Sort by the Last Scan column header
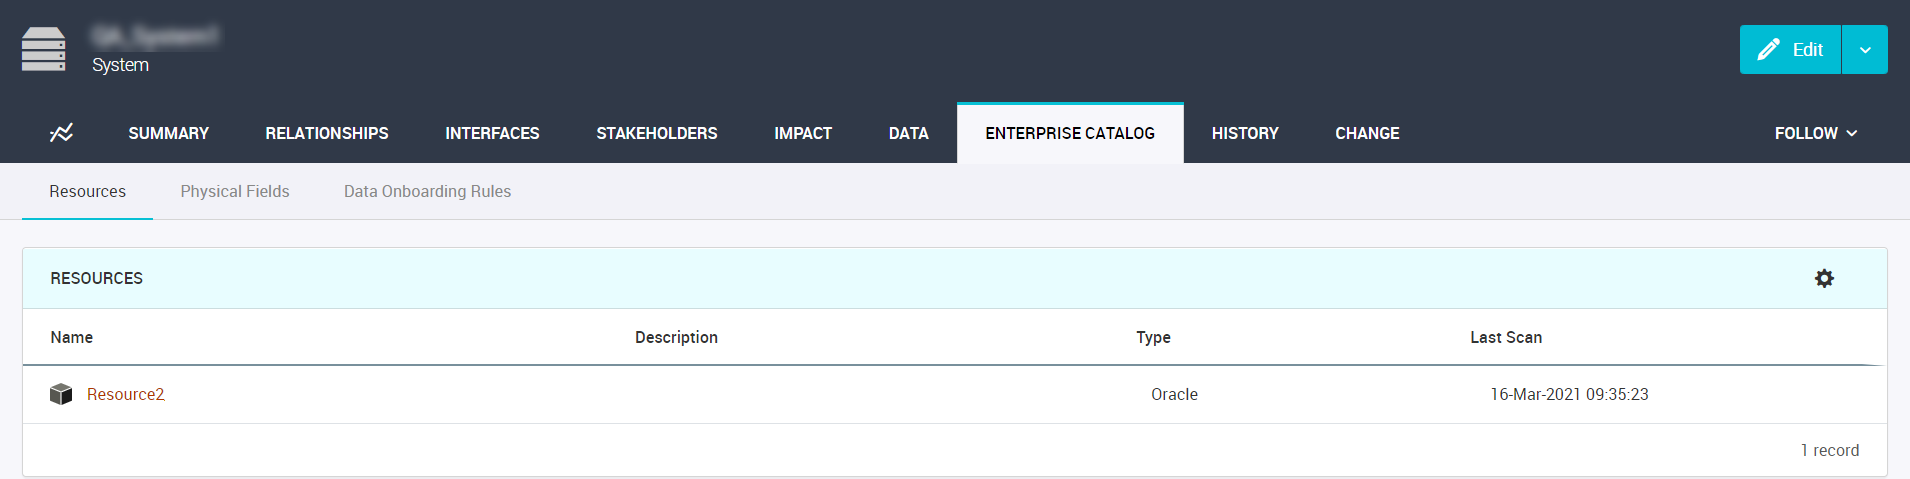The height and width of the screenshot is (479, 1910). click(1506, 337)
